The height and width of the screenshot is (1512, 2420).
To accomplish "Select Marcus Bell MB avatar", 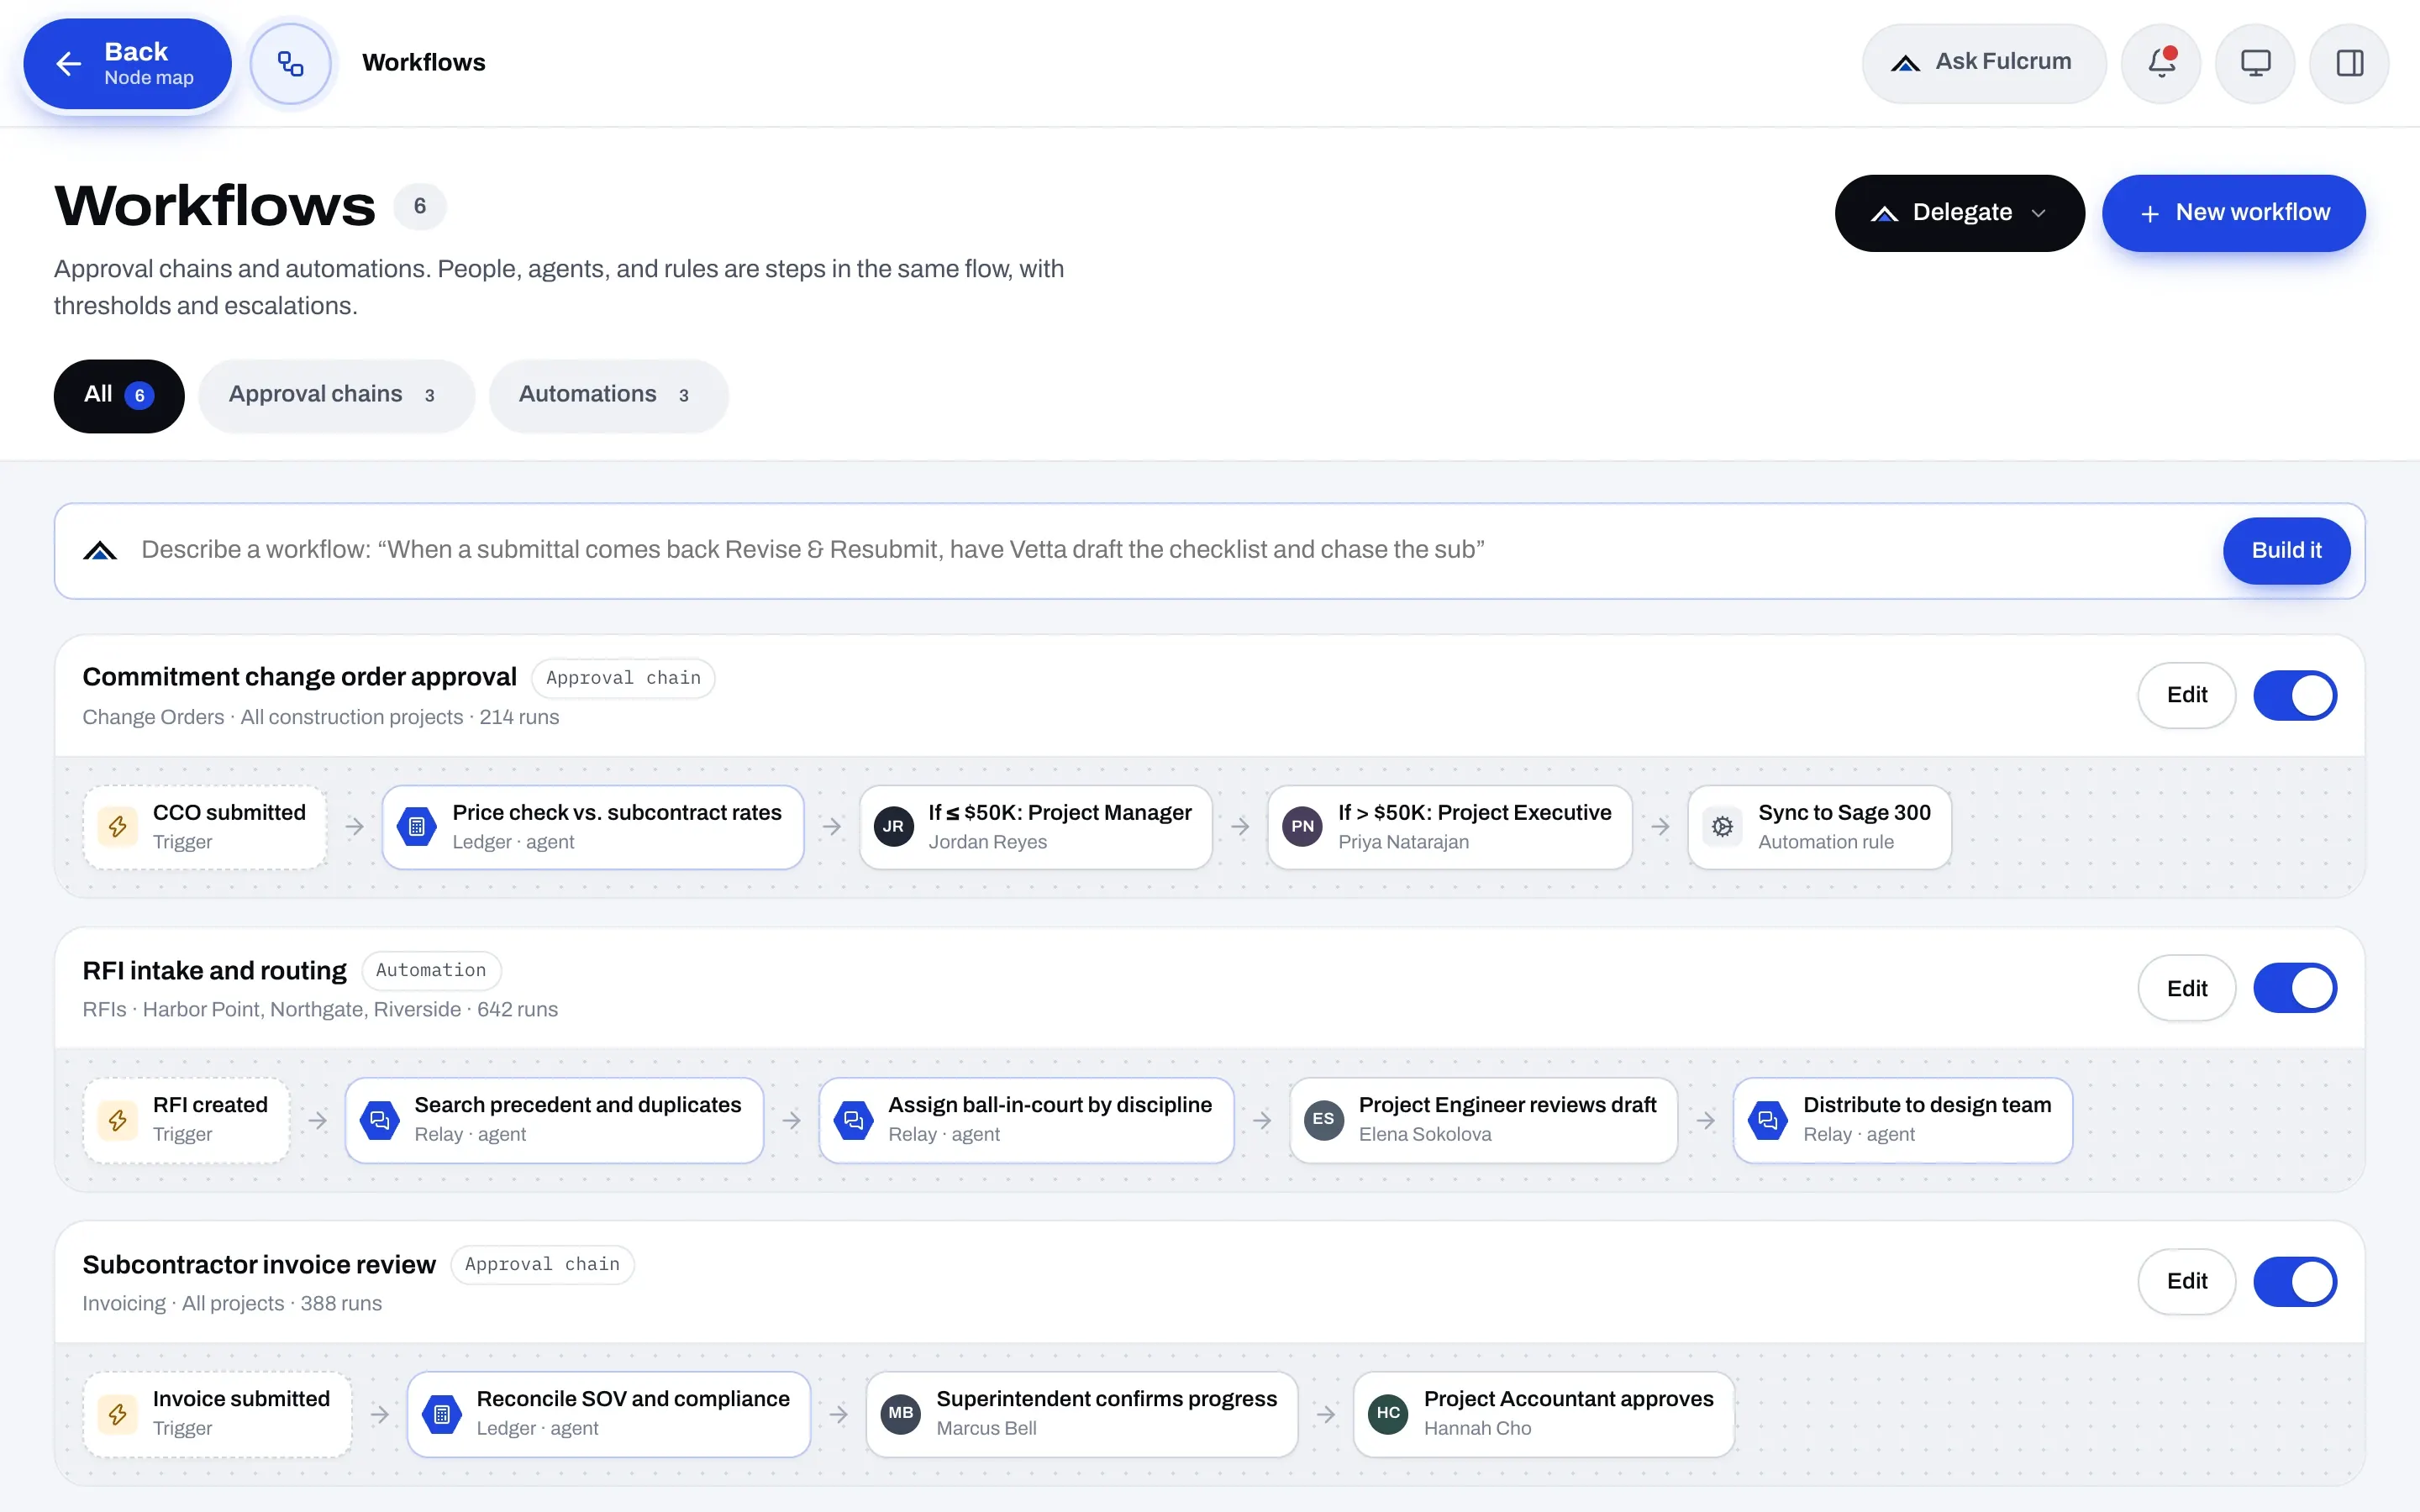I will click(x=901, y=1414).
